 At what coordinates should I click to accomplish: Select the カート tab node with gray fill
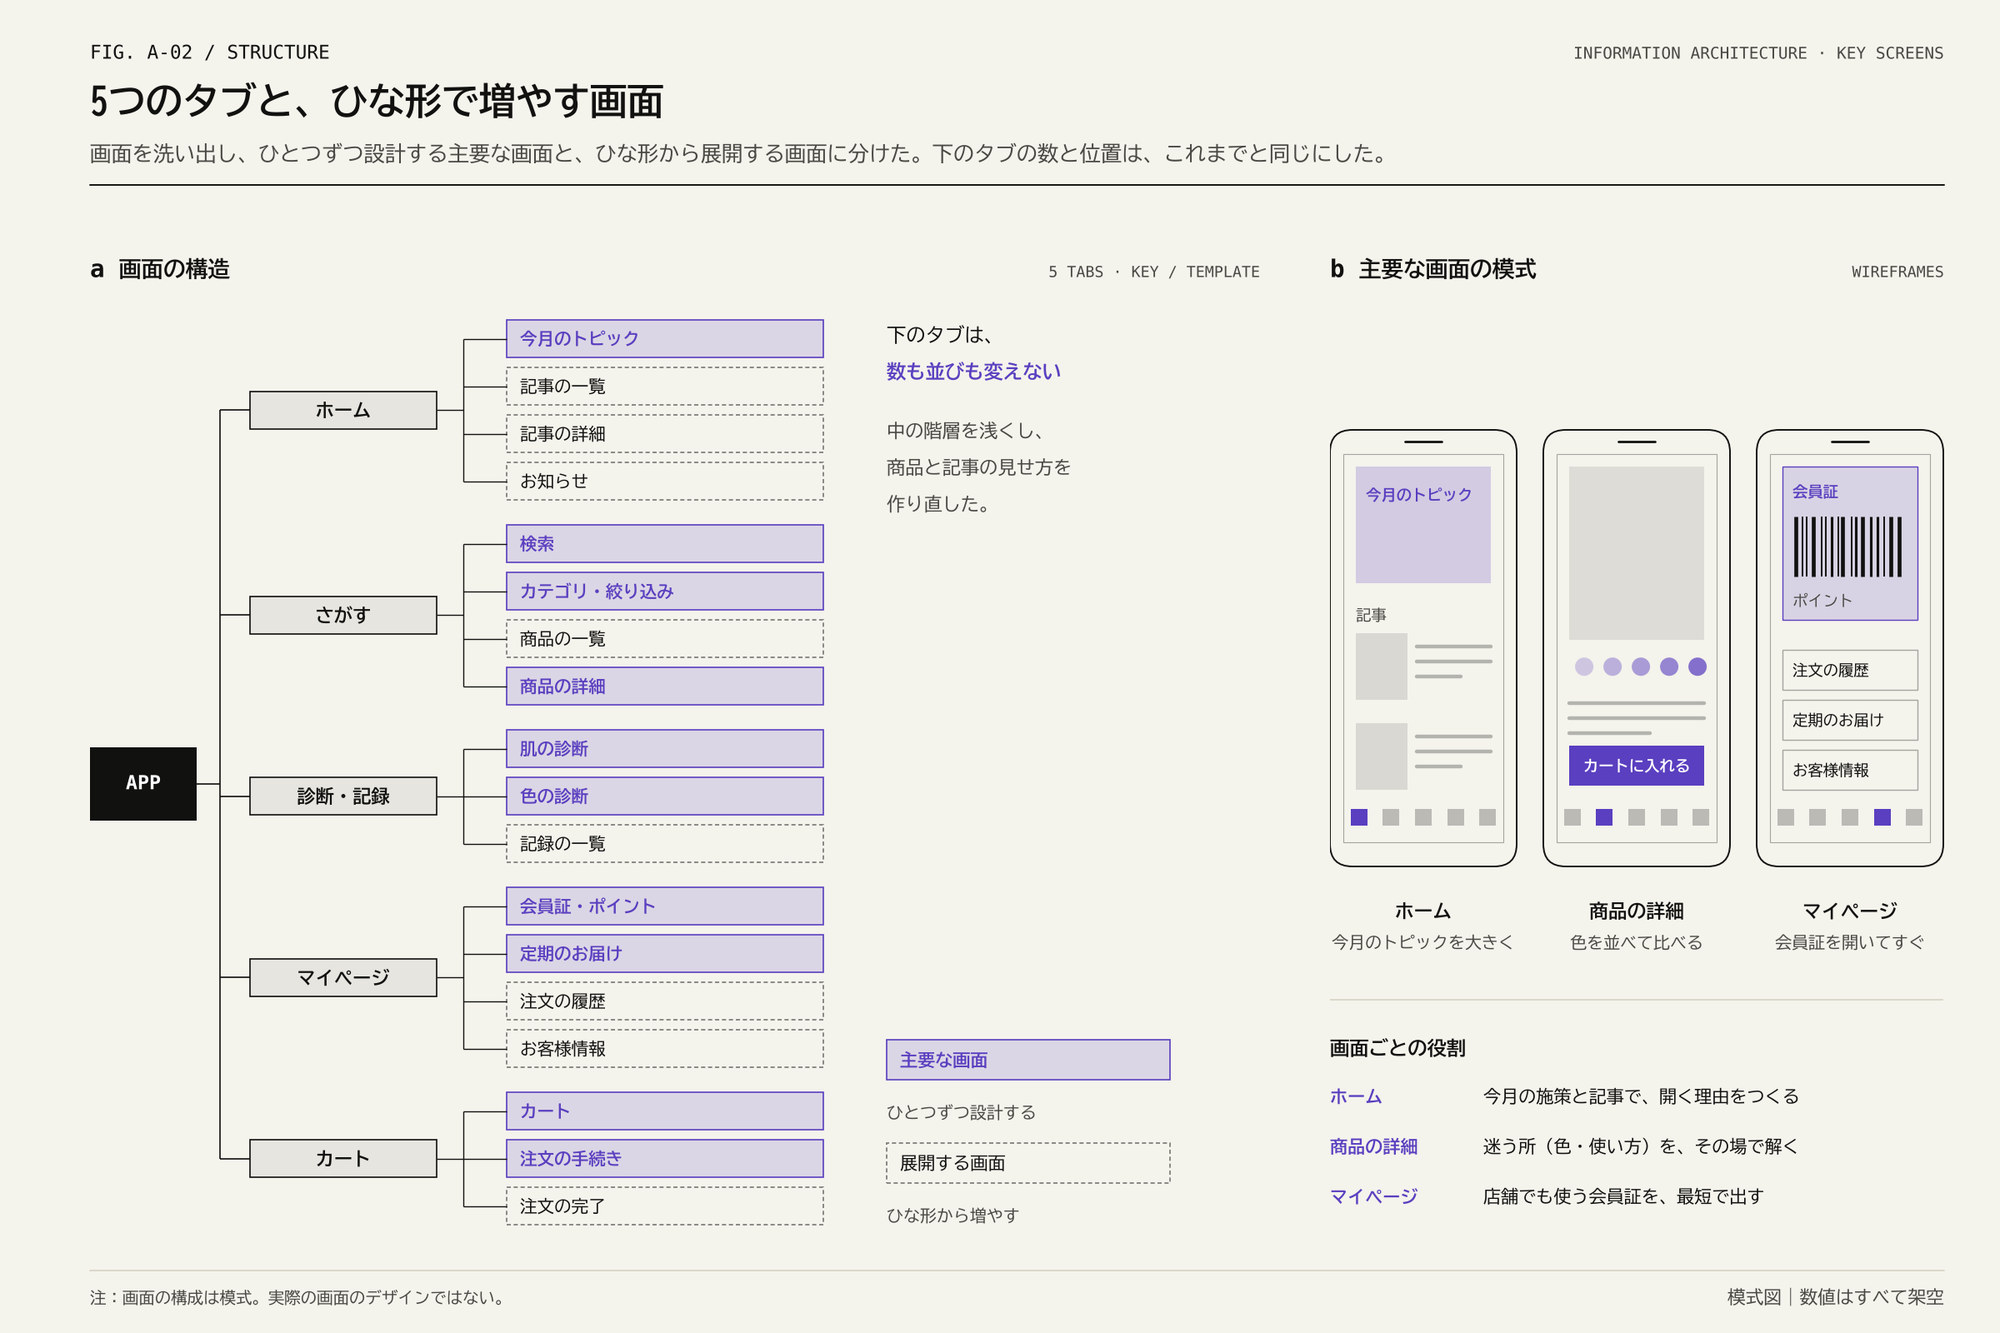343,1158
